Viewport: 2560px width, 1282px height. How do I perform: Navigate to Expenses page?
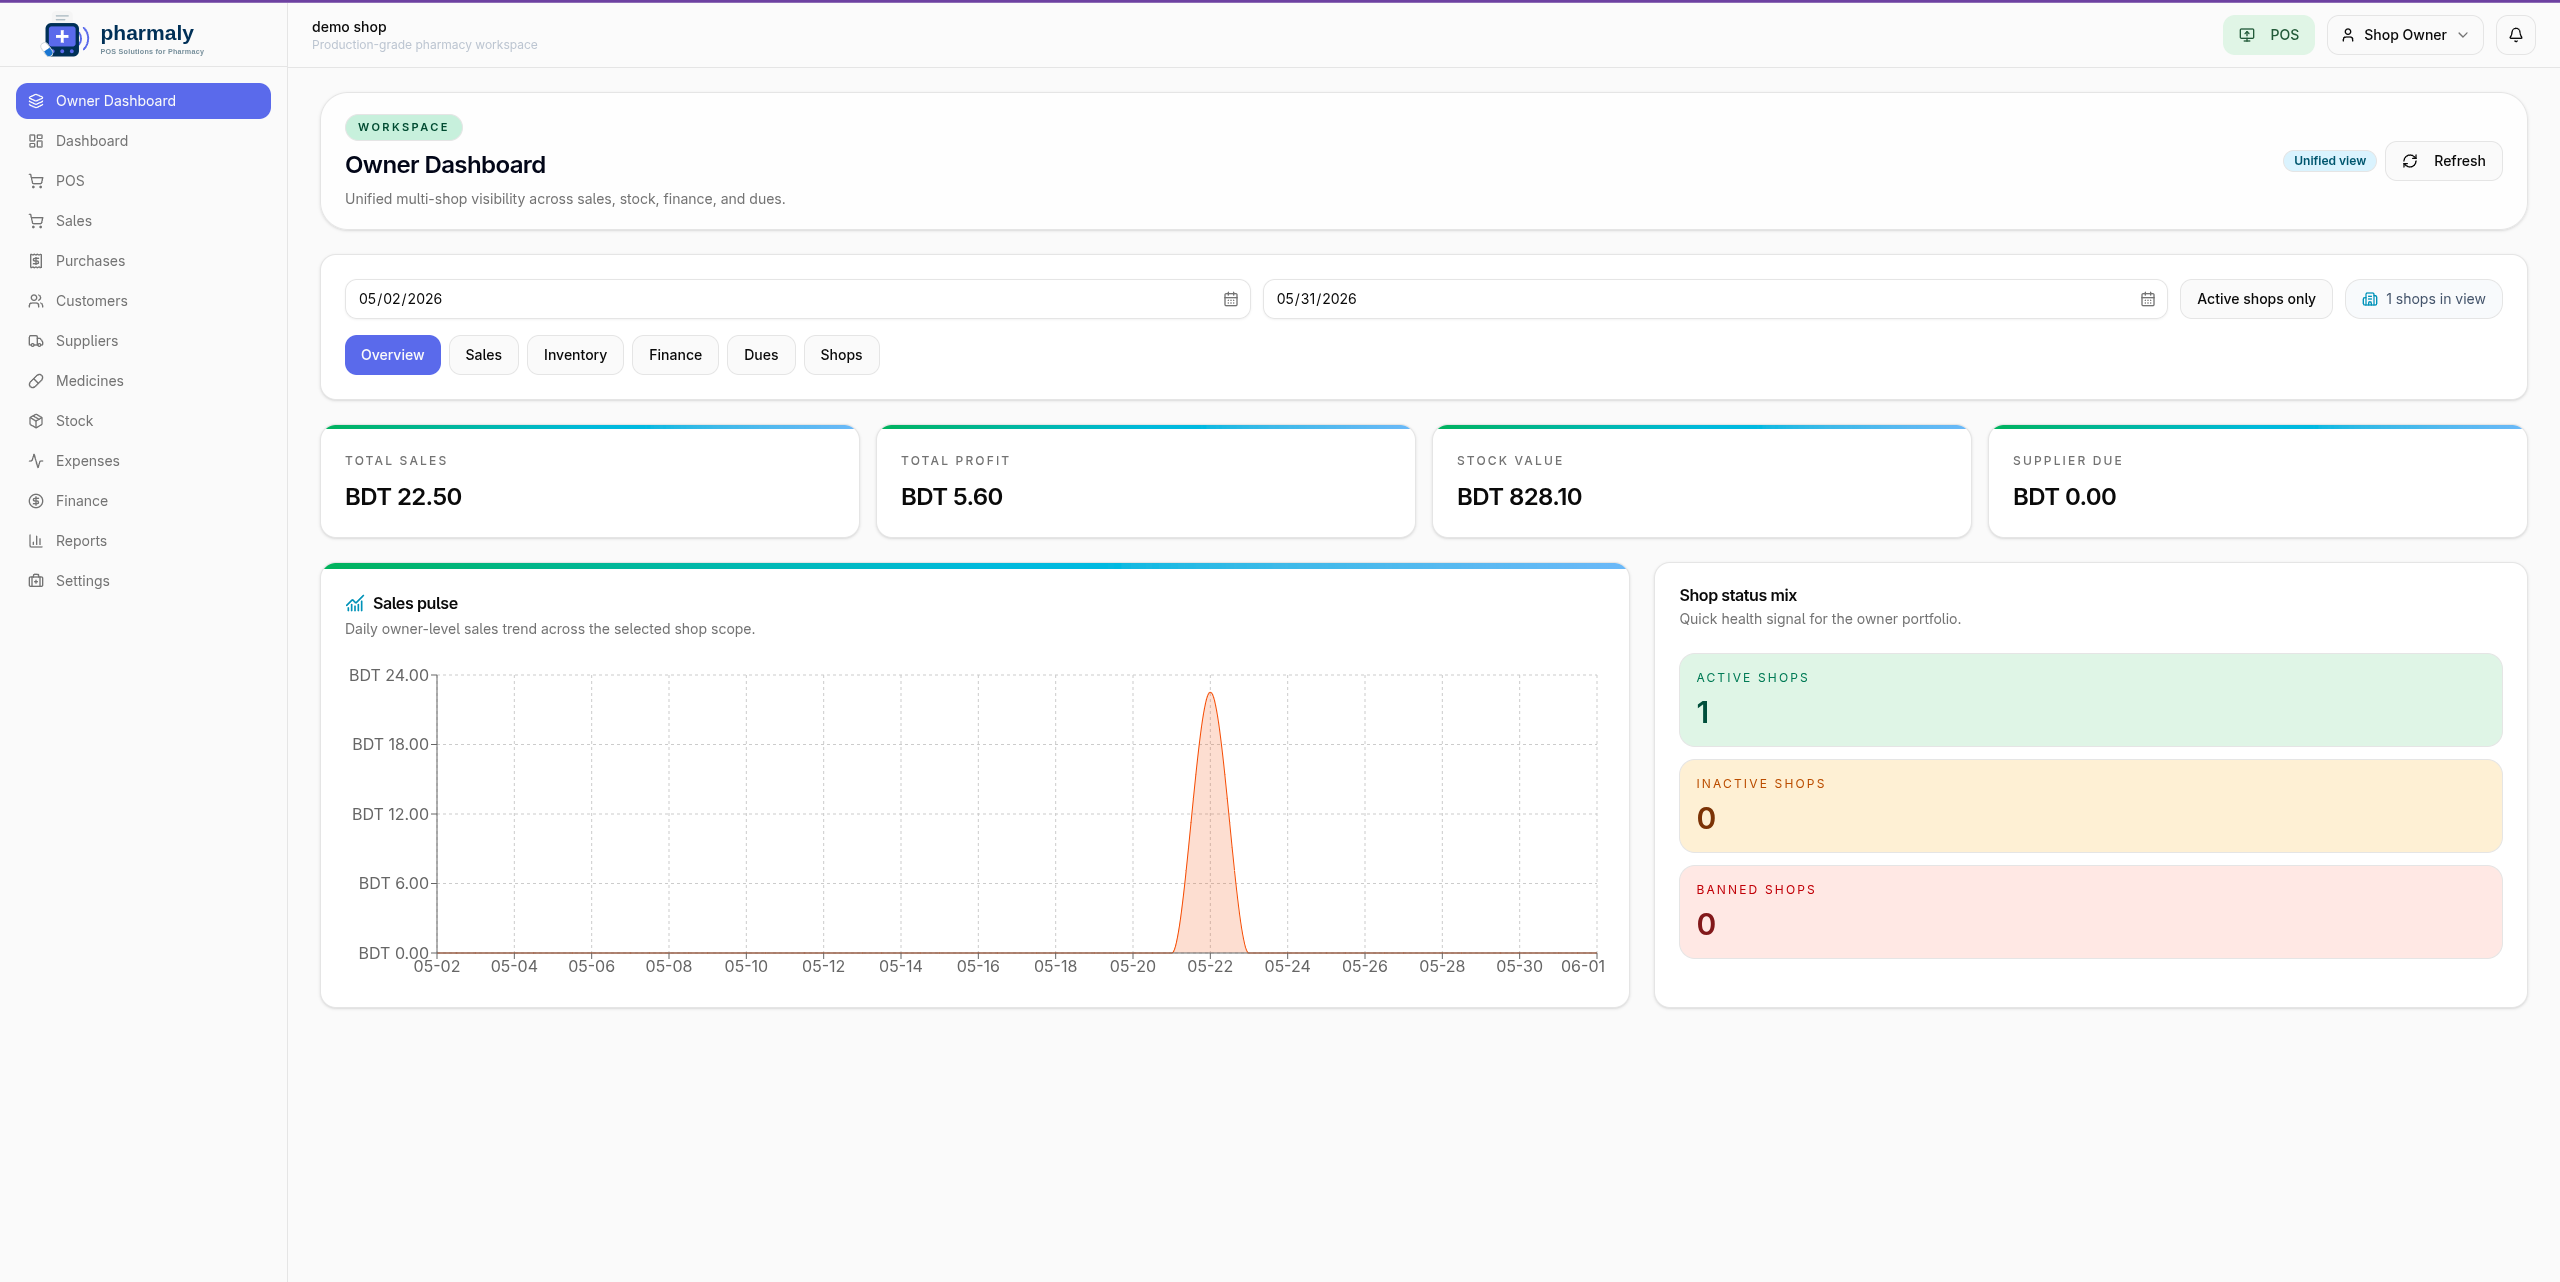[143, 461]
